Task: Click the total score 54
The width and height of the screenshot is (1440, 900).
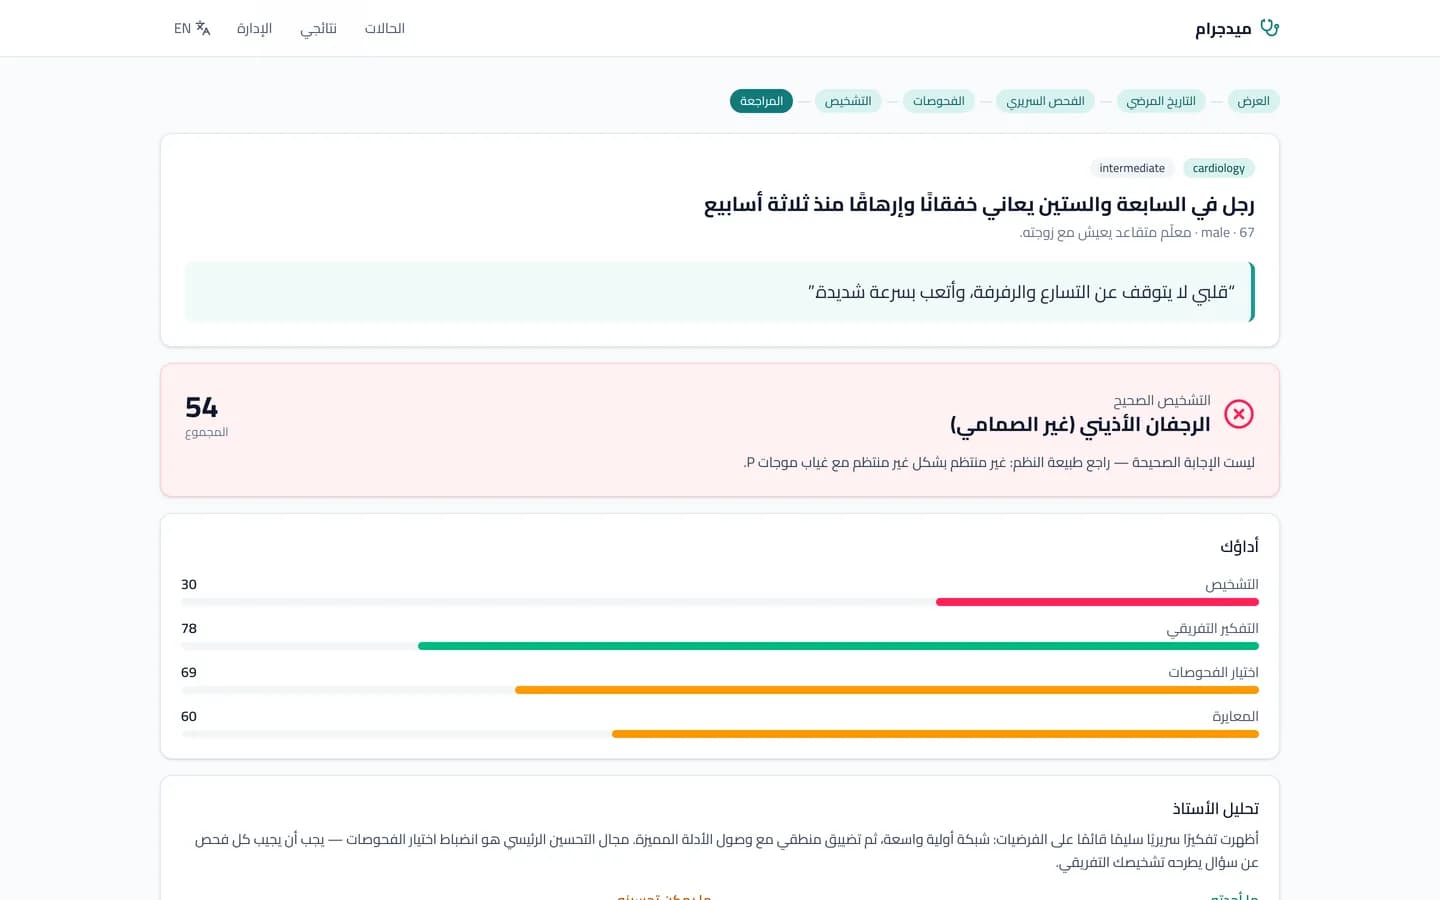Action: pyautogui.click(x=201, y=408)
